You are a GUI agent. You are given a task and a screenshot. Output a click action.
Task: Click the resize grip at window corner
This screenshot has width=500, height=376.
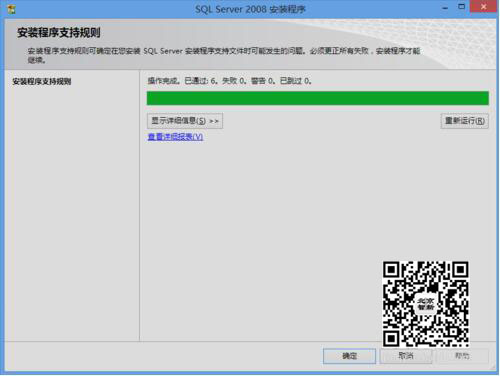[493, 367]
